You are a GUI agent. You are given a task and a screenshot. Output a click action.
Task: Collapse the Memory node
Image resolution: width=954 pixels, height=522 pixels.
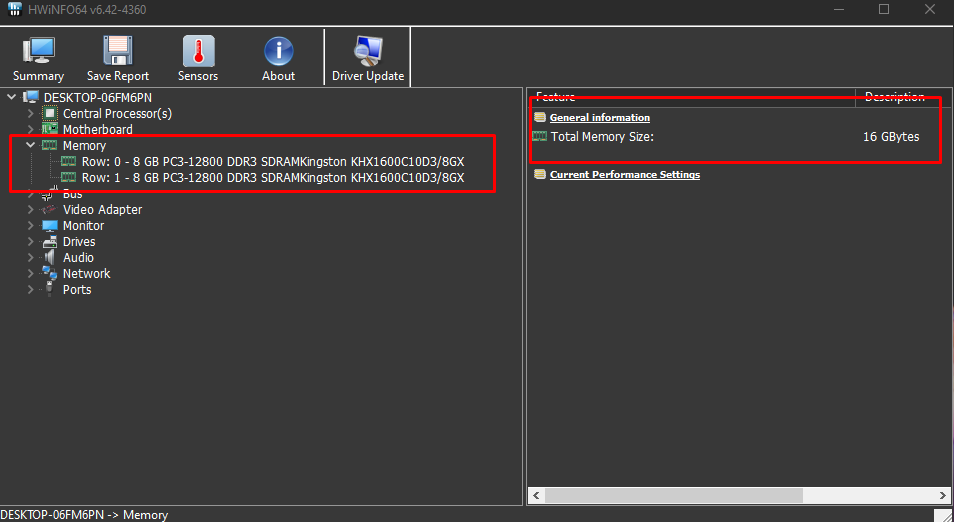coord(30,145)
